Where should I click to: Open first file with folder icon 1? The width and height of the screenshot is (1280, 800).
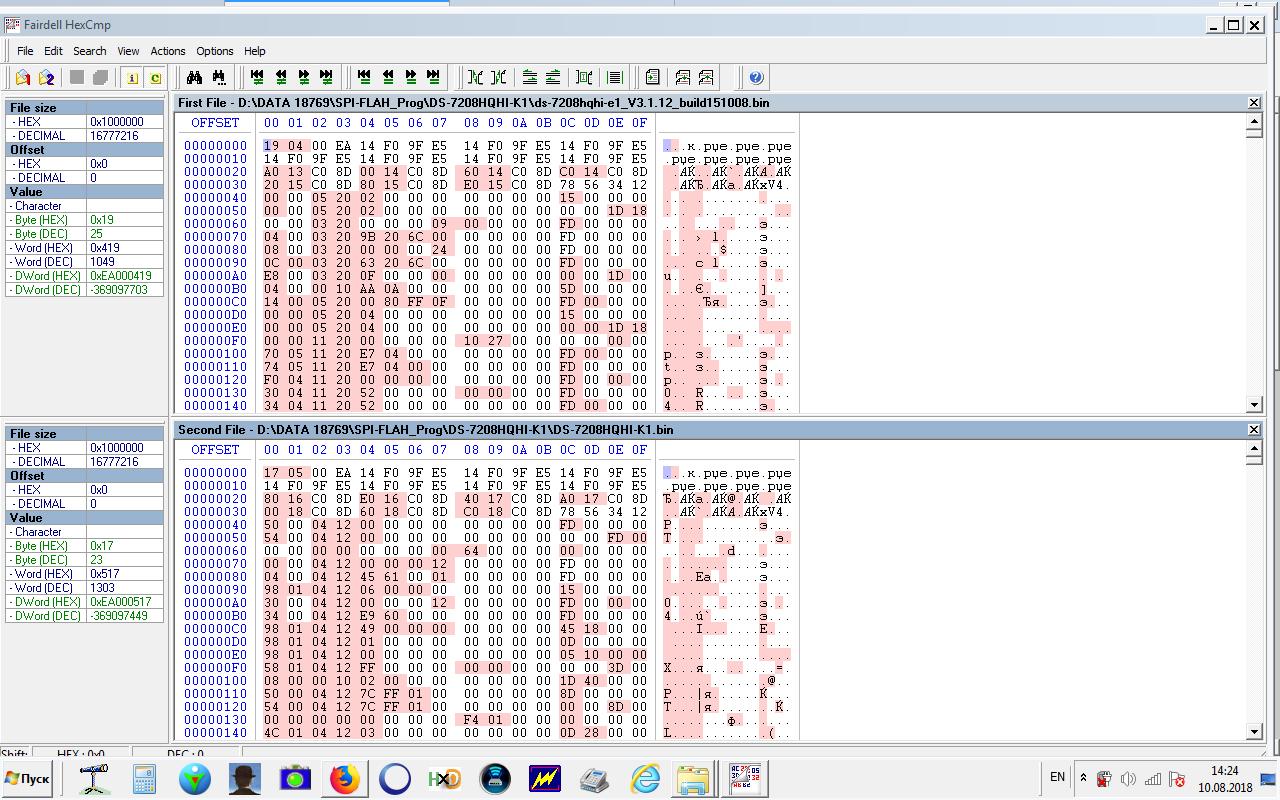click(23, 77)
